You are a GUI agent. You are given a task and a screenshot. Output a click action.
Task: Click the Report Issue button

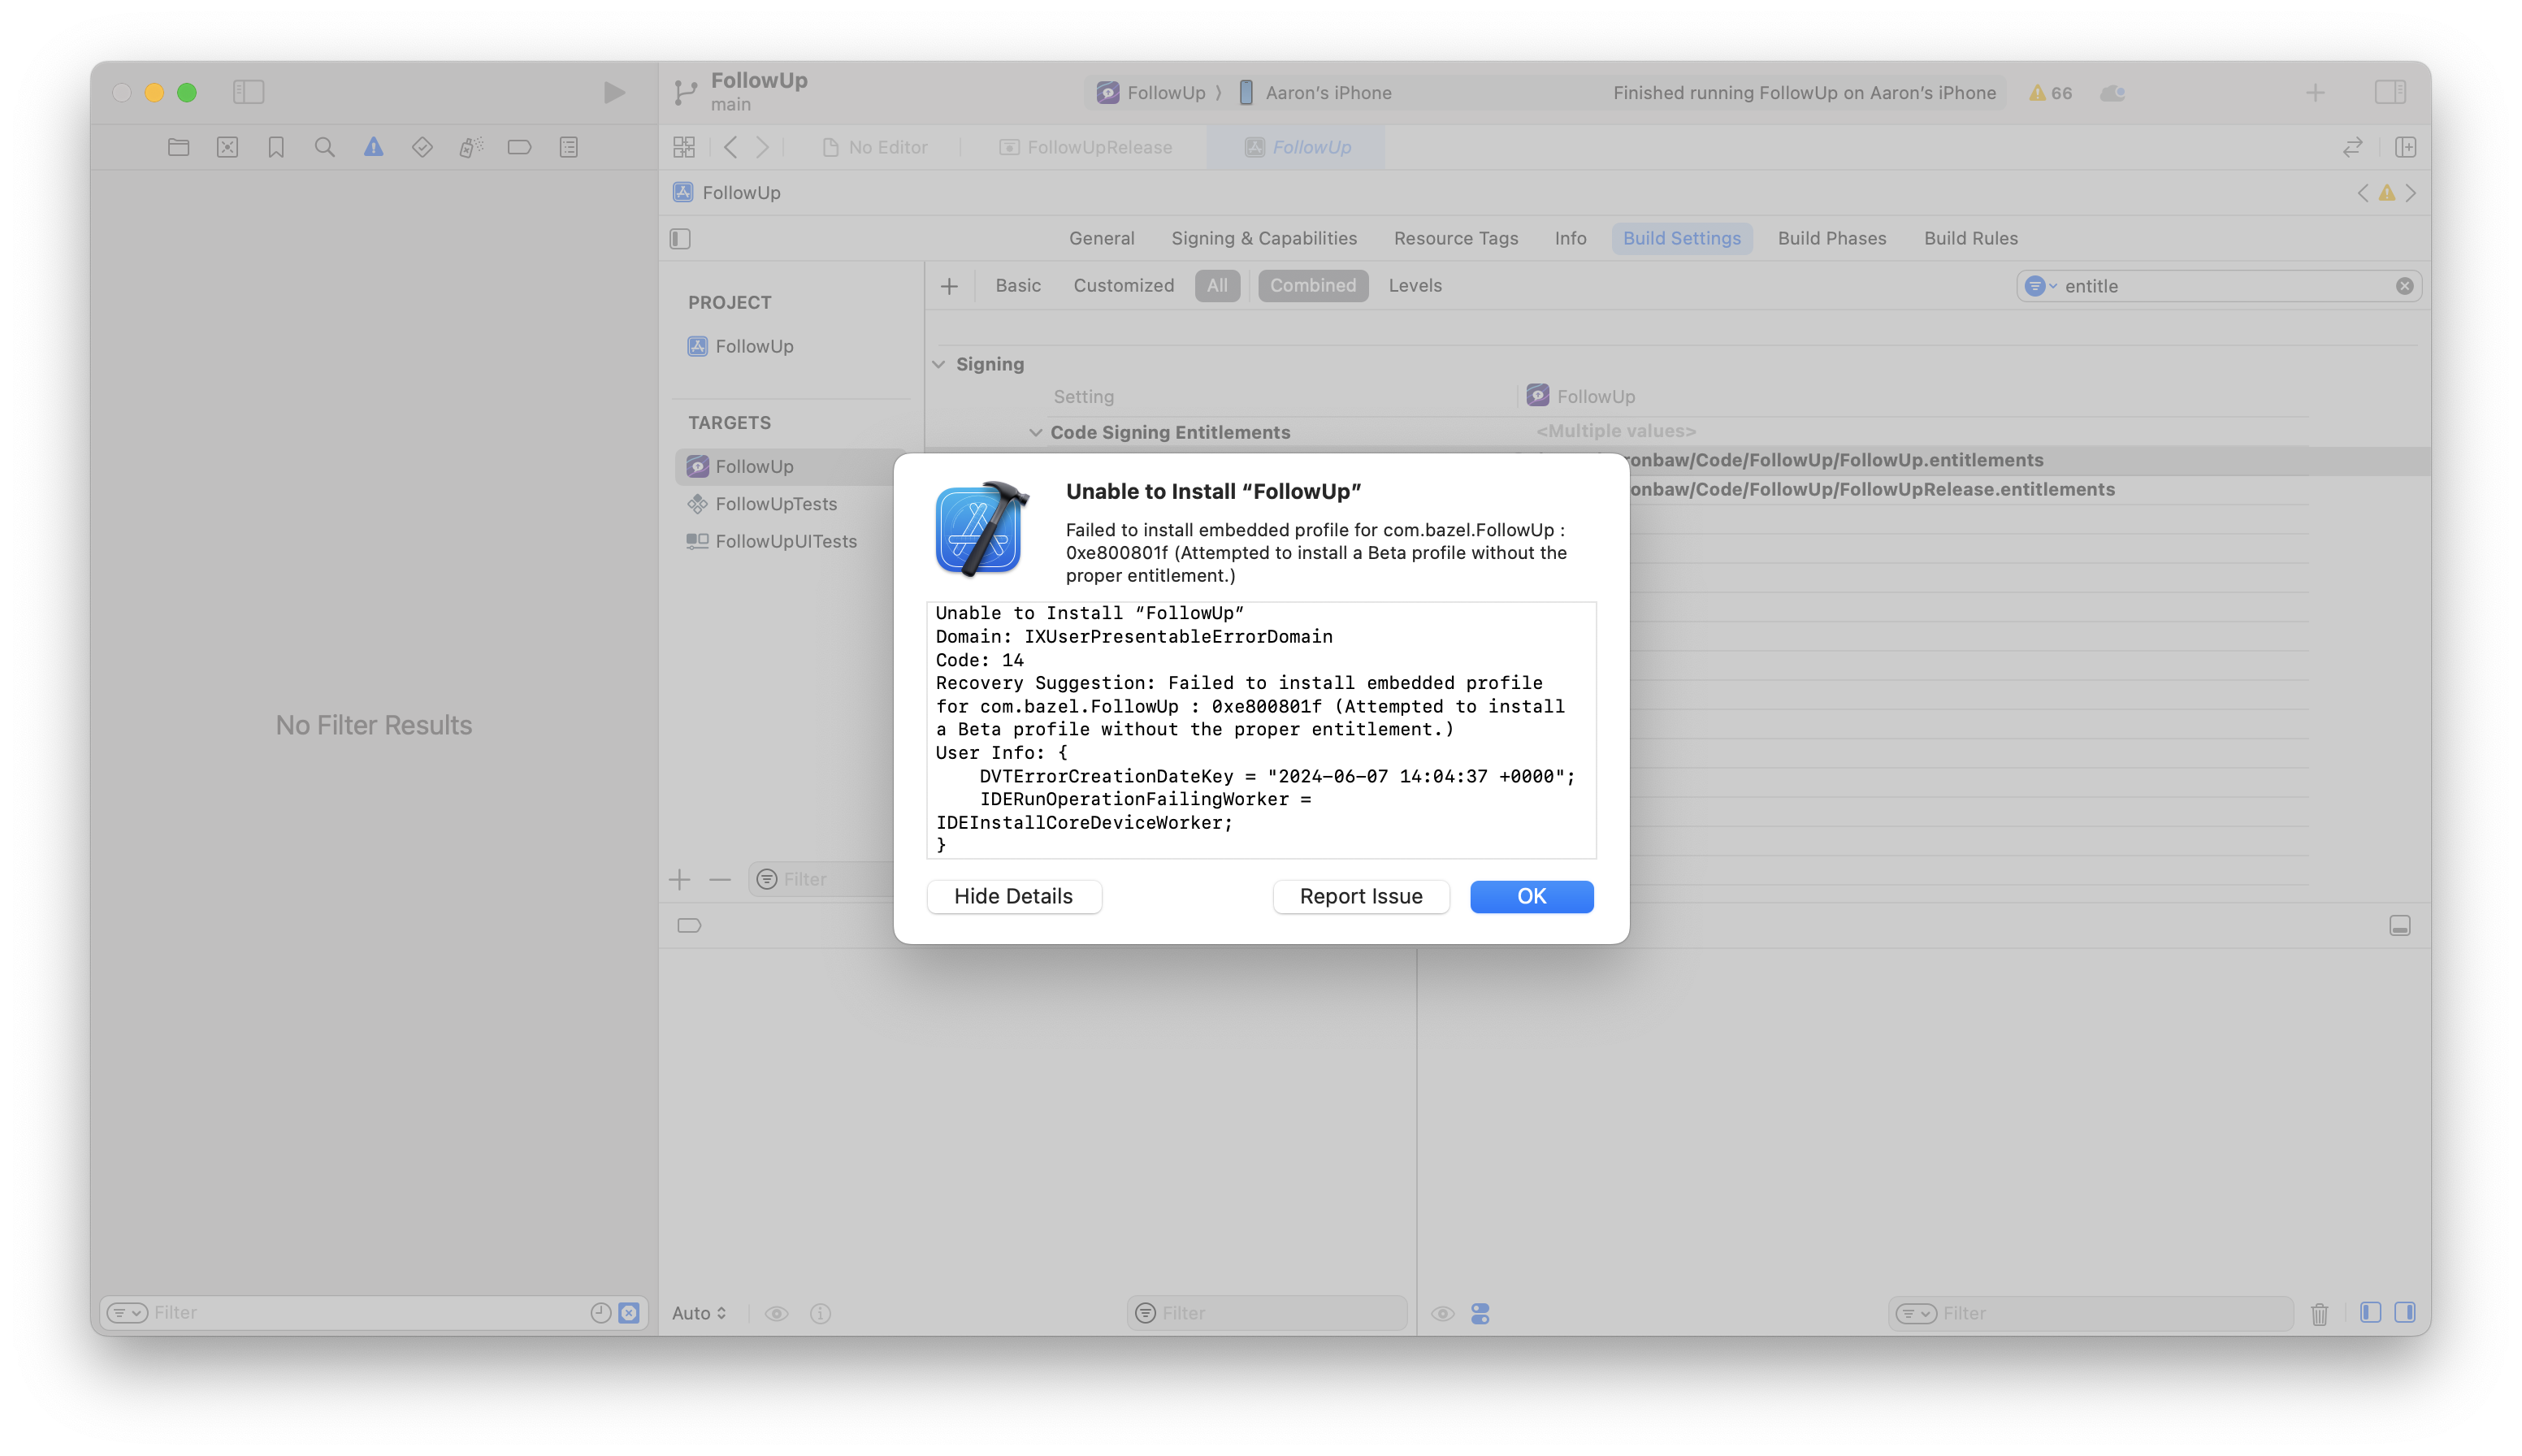[1360, 896]
